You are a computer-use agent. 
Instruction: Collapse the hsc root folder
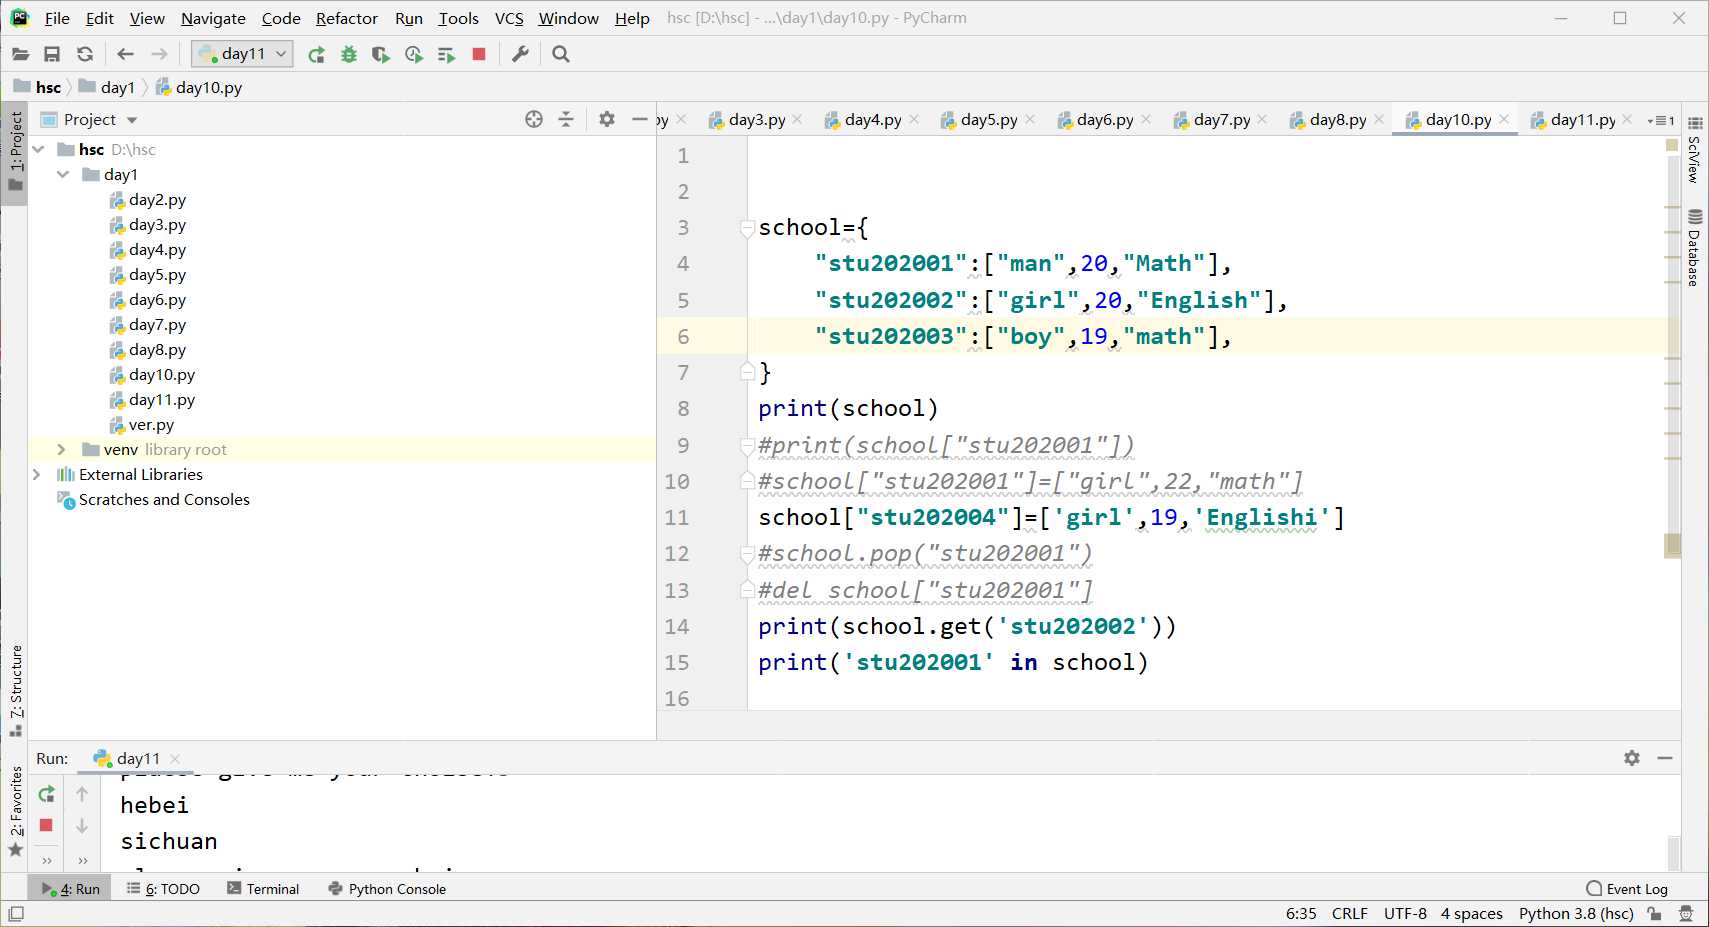pyautogui.click(x=39, y=149)
